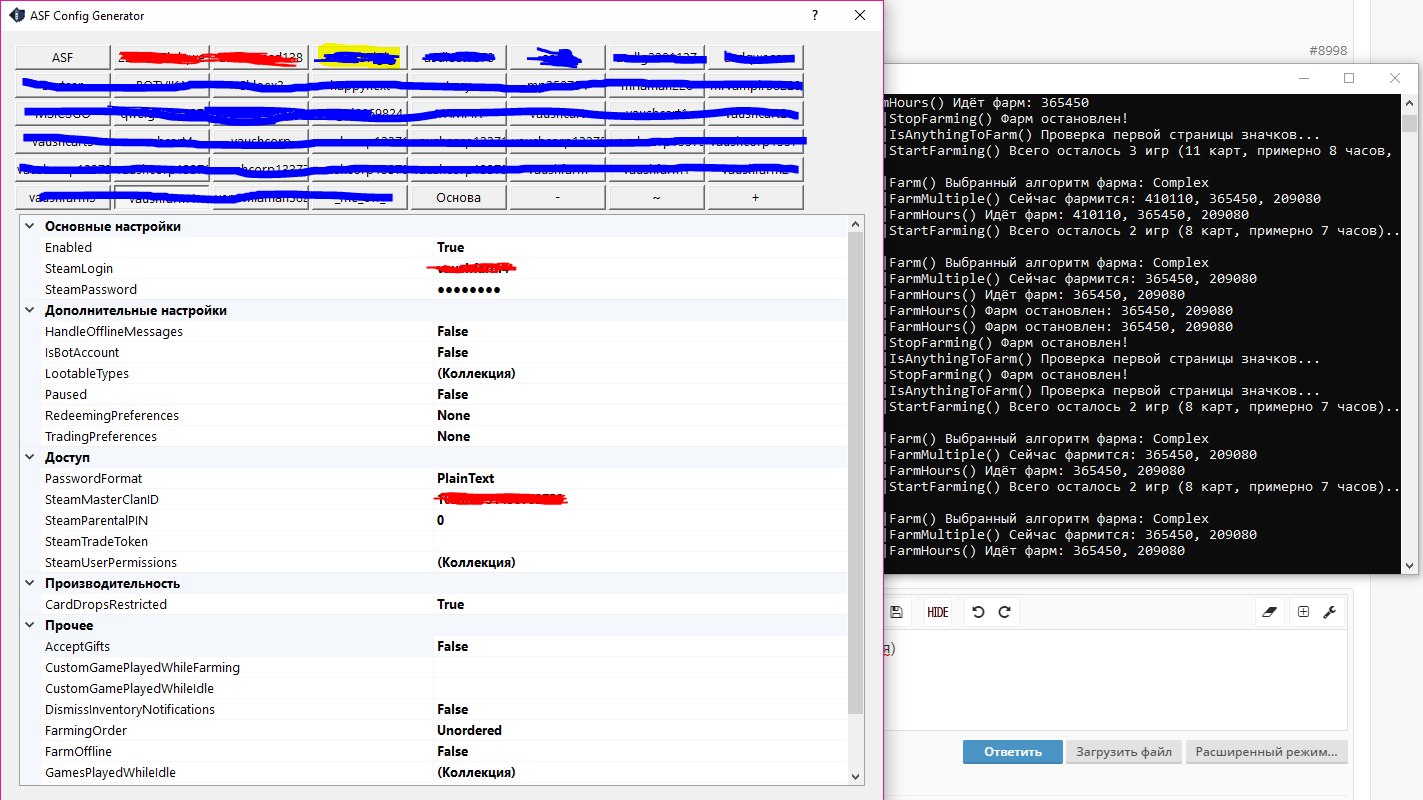1423x800 pixels.
Task: Select the GamesPlayedWhileIdle property row
Action: pyautogui.click(x=433, y=772)
